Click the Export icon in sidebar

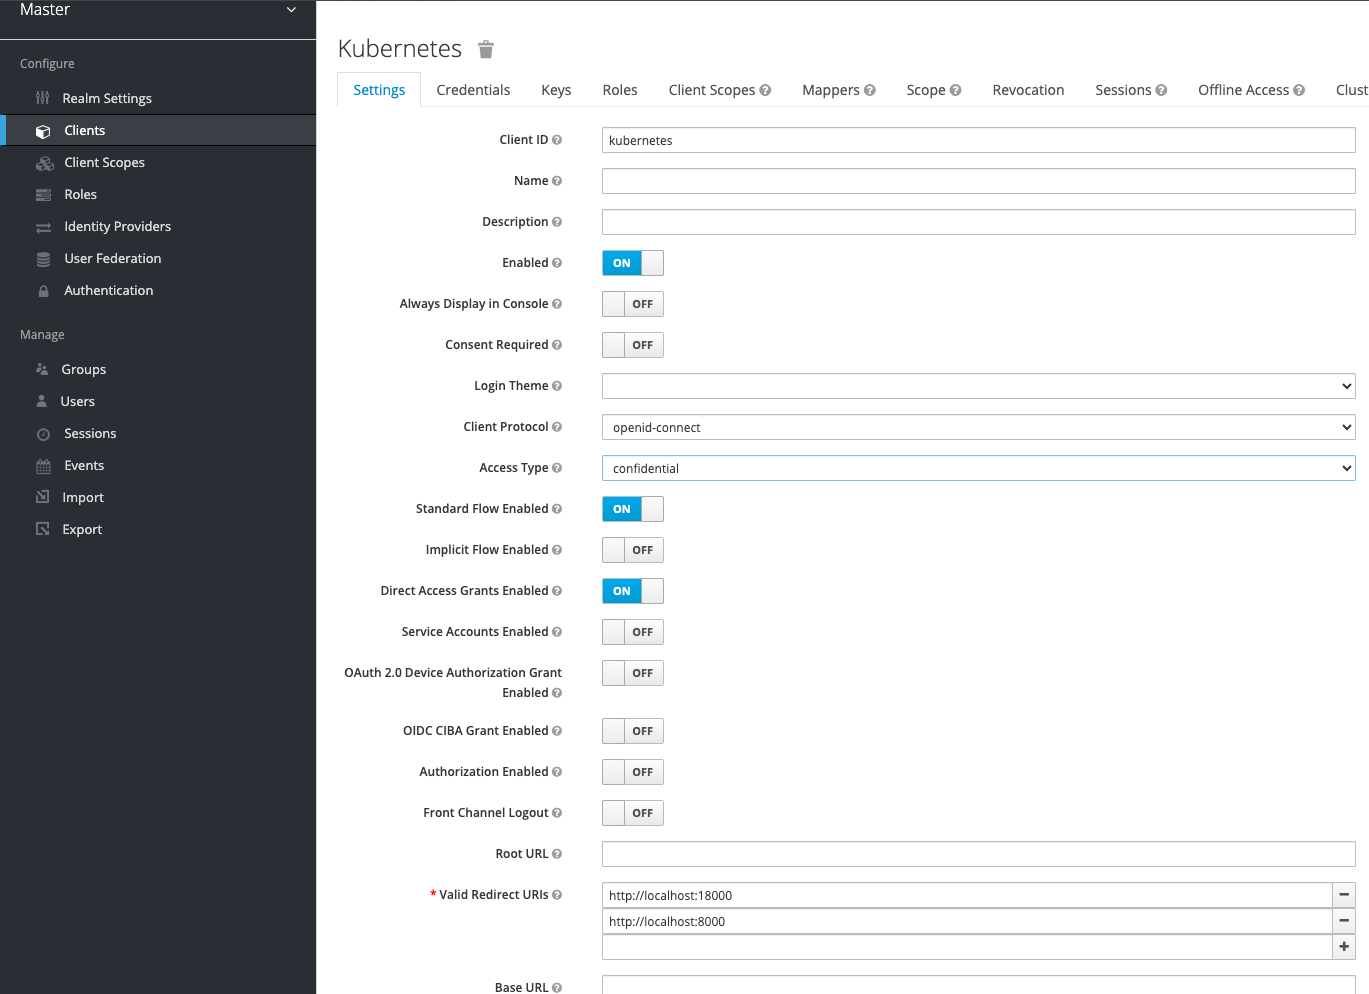pyautogui.click(x=42, y=529)
